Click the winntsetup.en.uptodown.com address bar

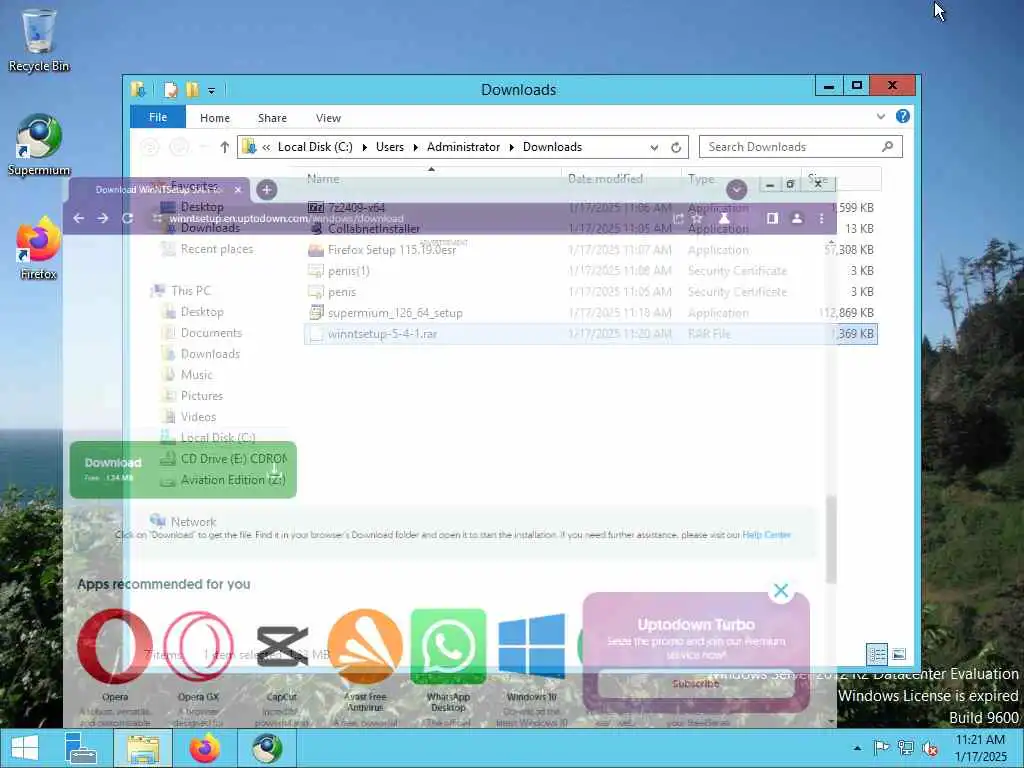pos(418,218)
